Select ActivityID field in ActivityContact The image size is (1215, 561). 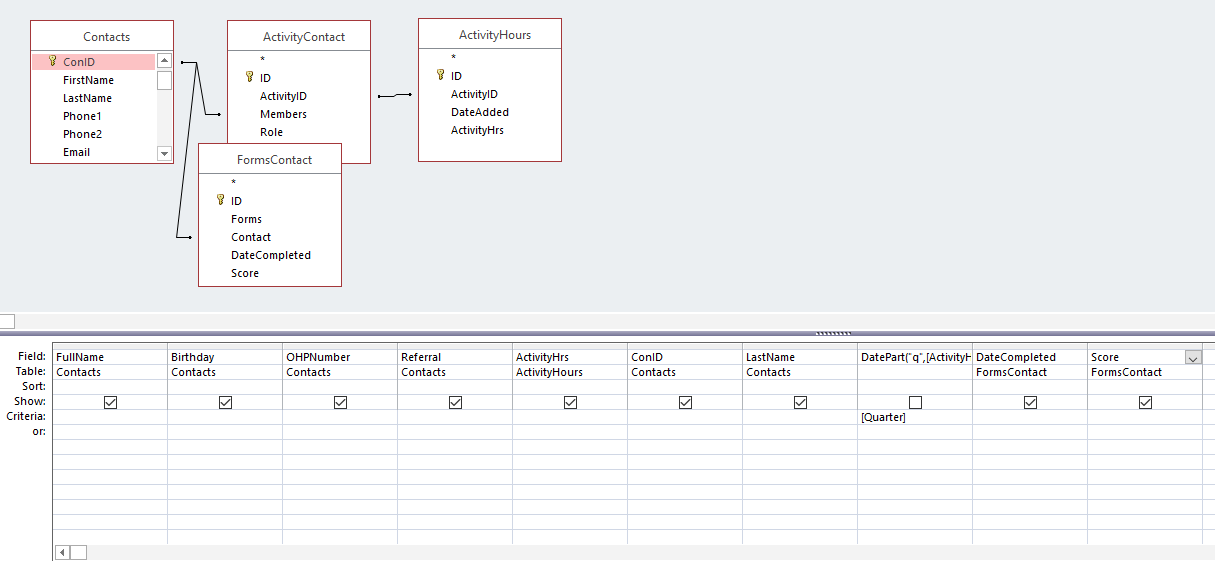[283, 96]
